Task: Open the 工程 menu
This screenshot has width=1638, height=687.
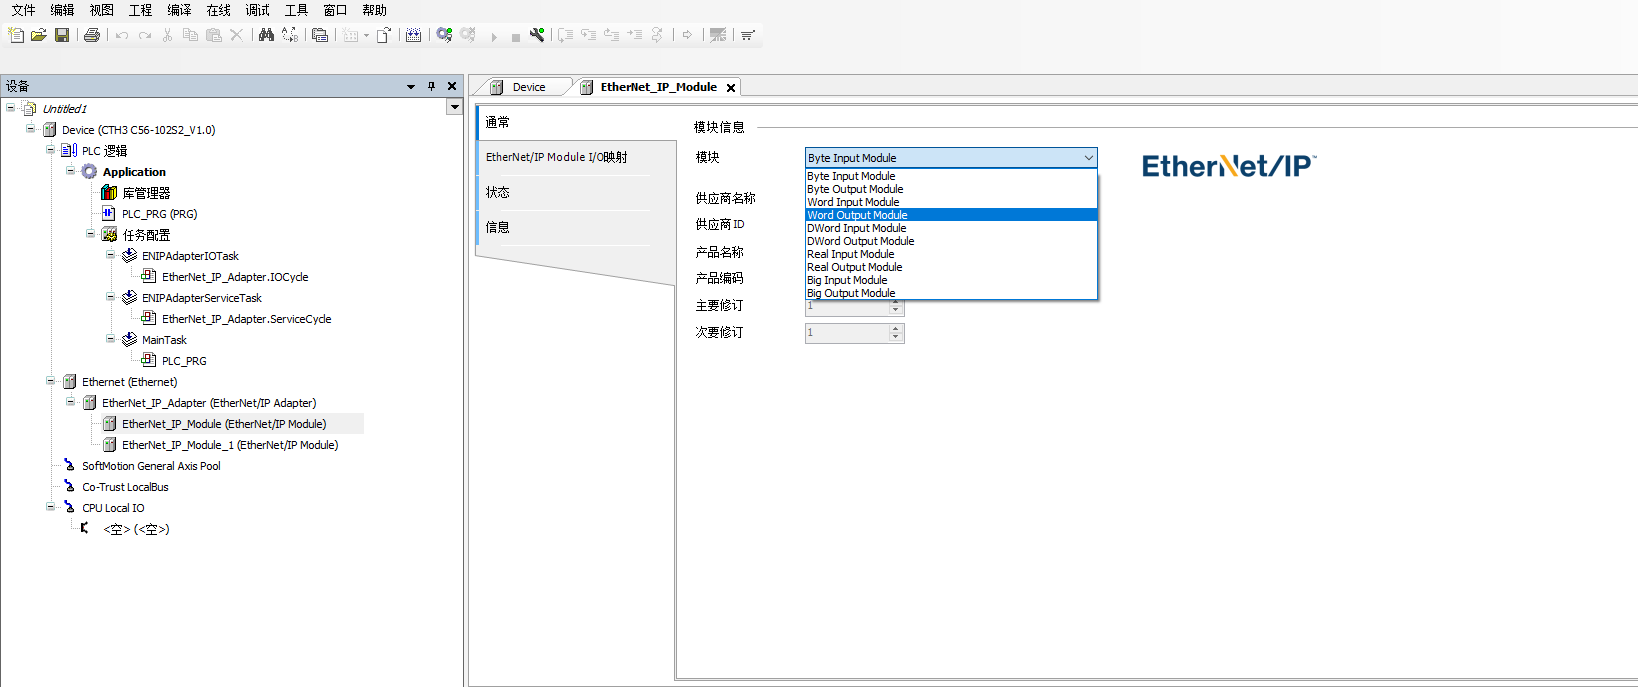Action: [x=140, y=10]
